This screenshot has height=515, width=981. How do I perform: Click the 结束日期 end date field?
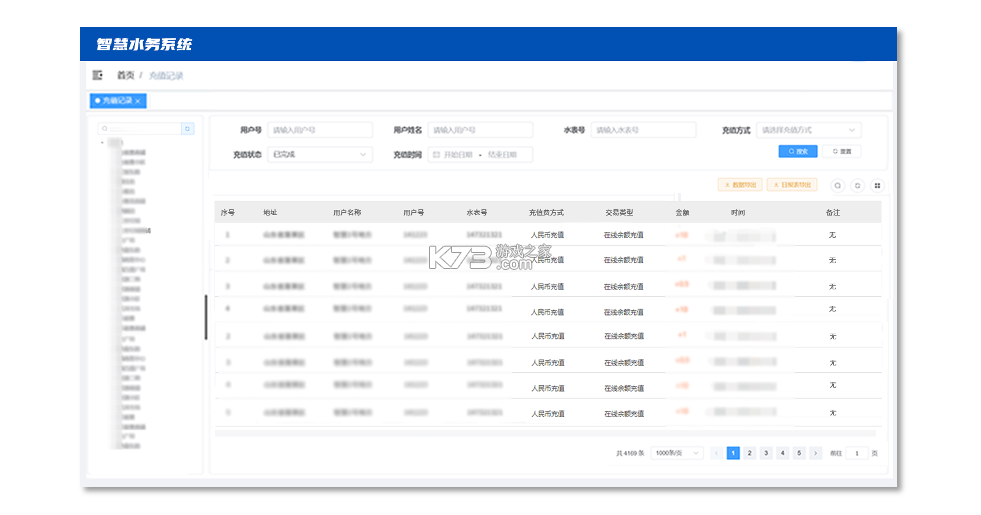502,155
